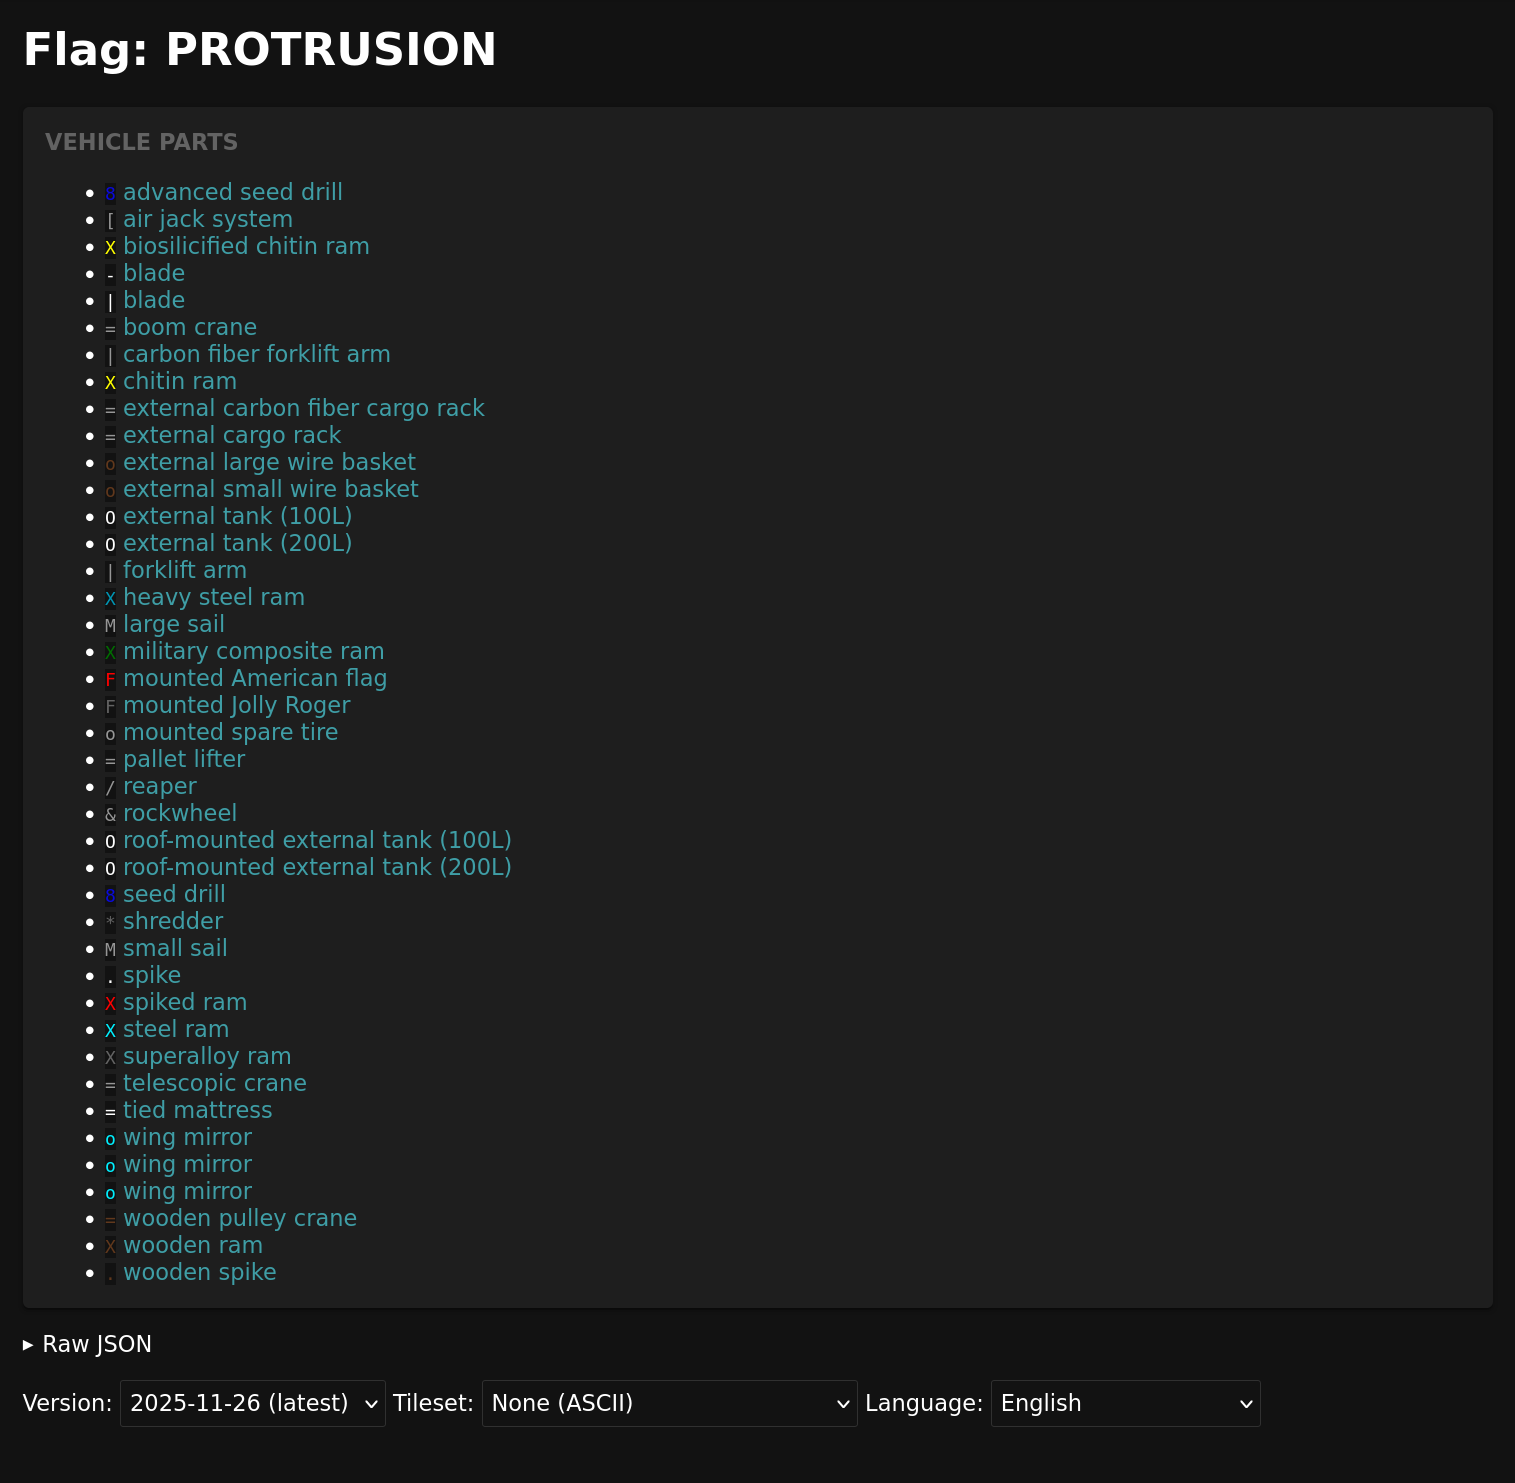This screenshot has height=1483, width=1515.
Task: Click the green X symbol for military composite ram
Action: (110, 652)
